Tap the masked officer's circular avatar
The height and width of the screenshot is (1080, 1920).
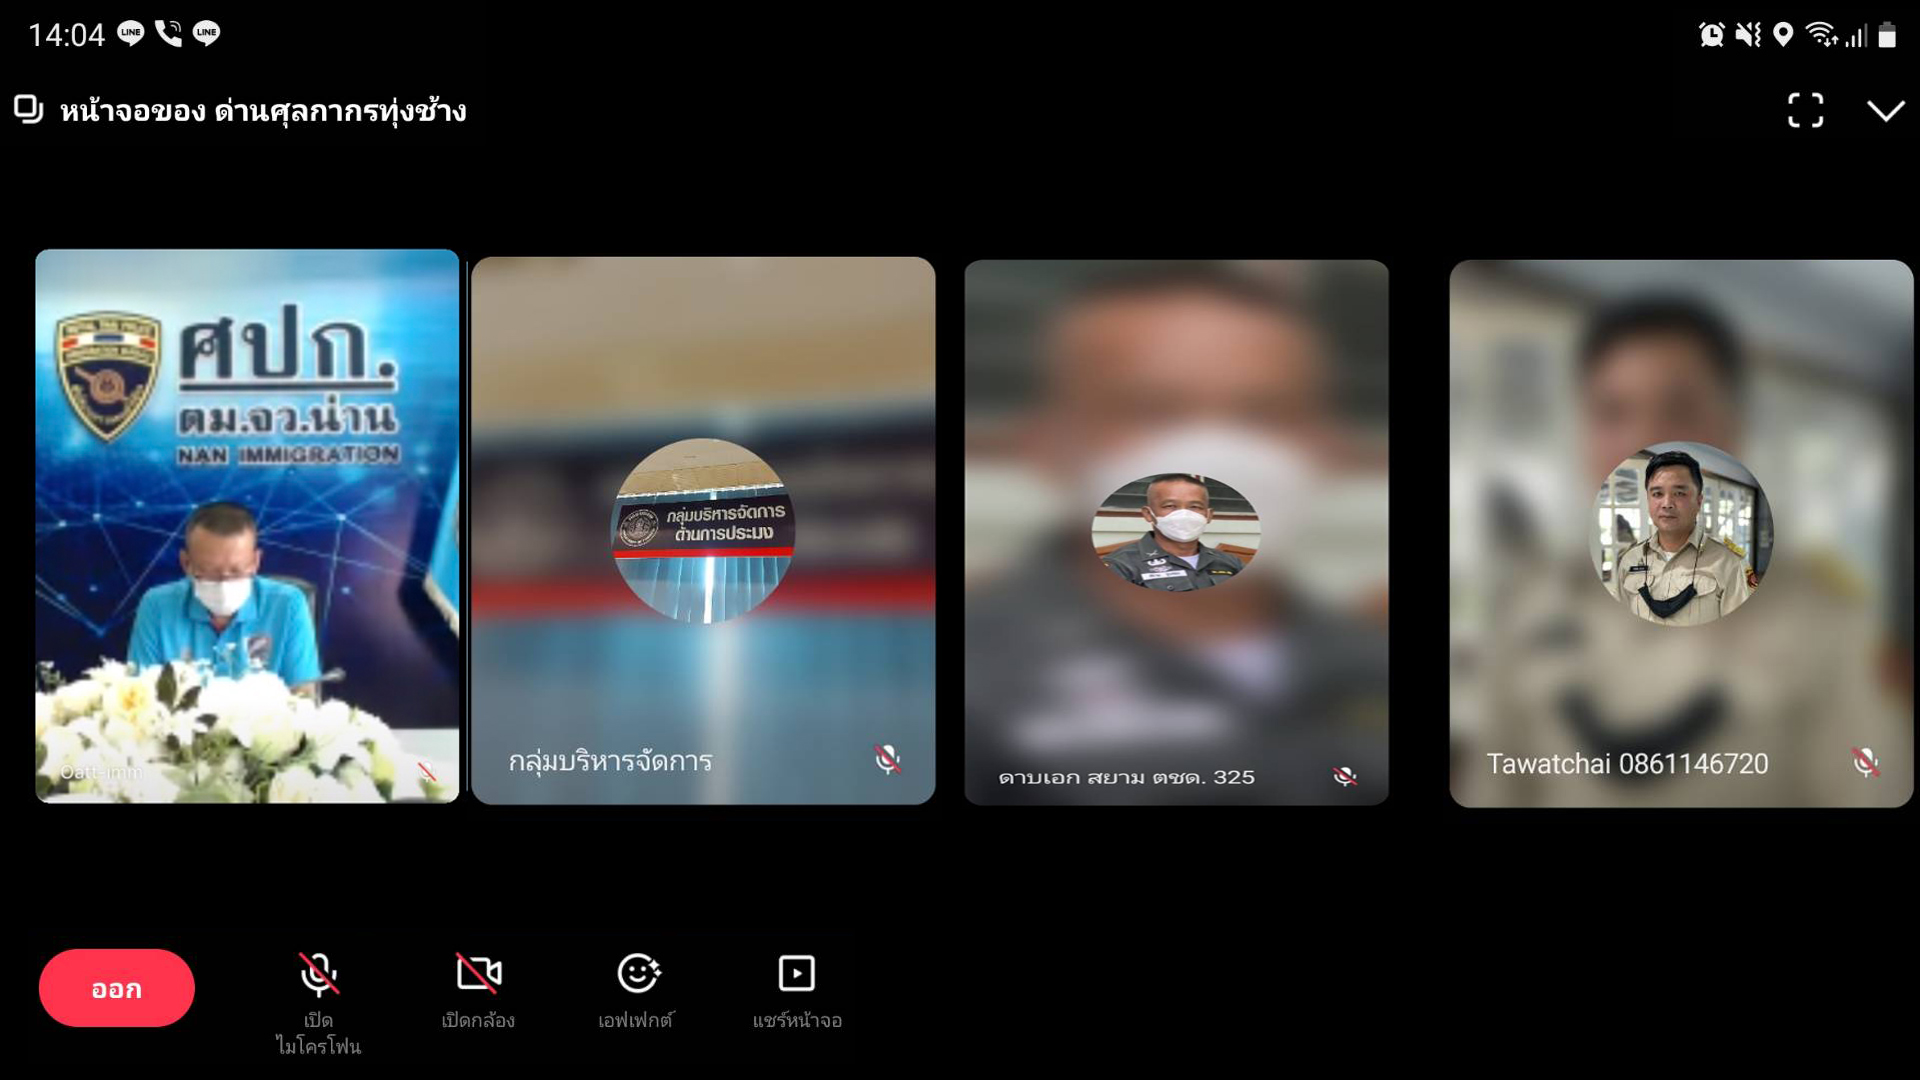tap(1176, 531)
